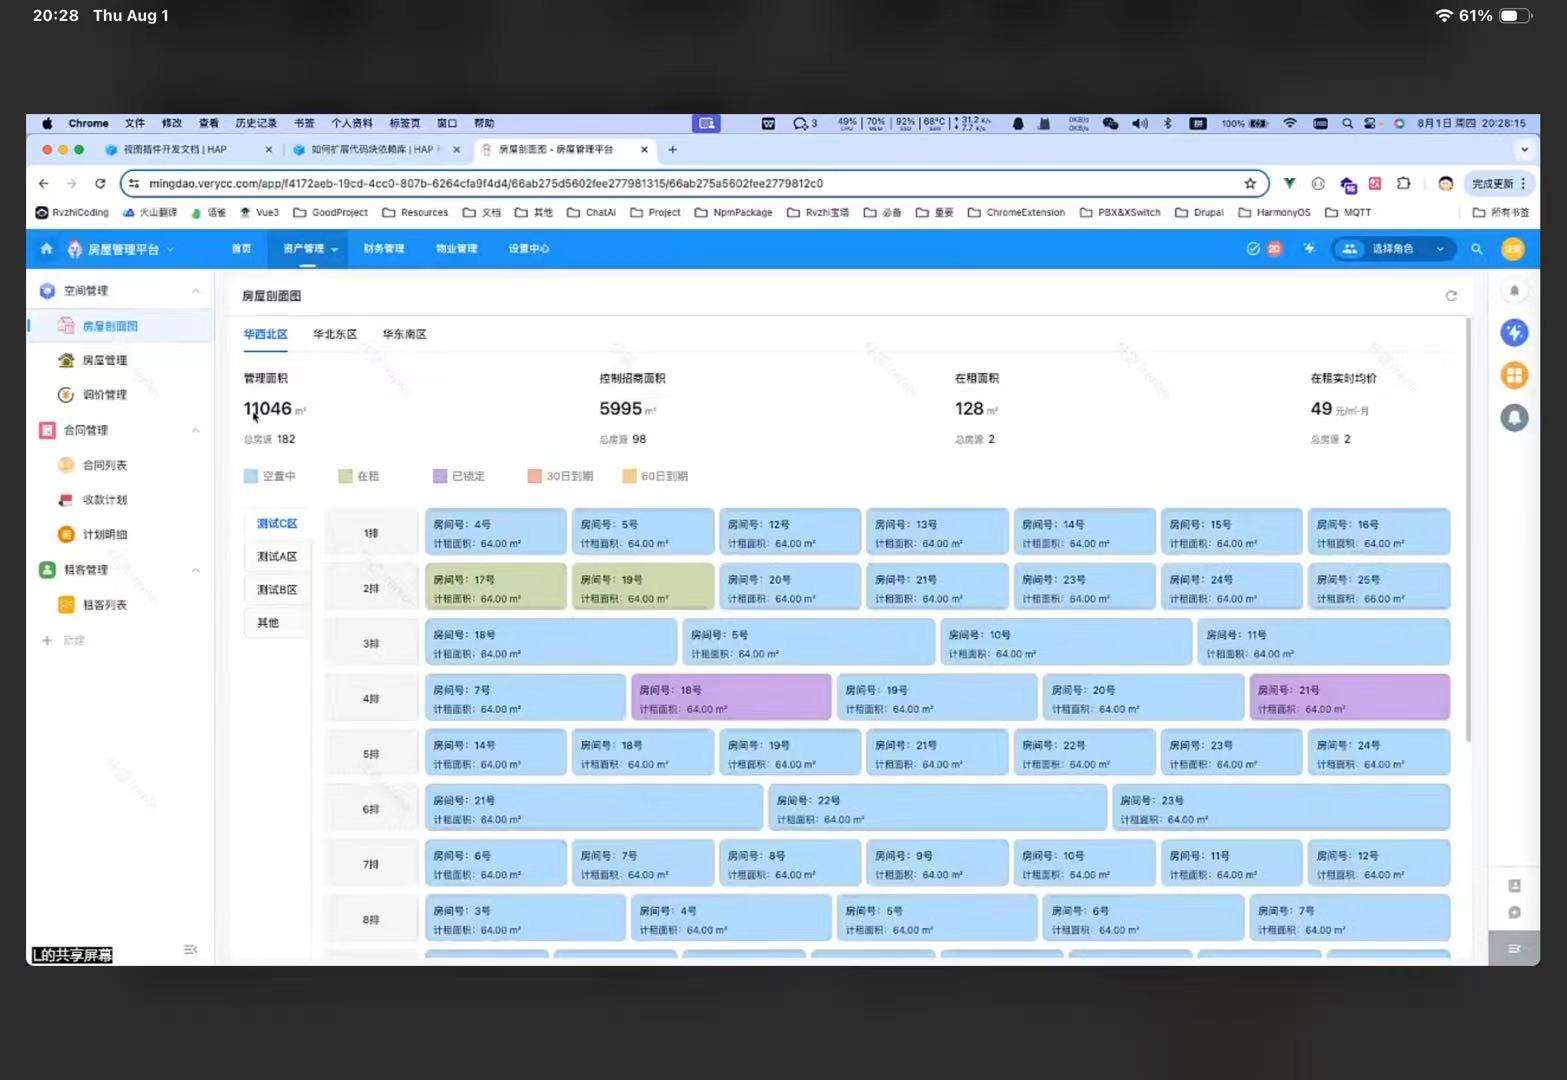
Task: Switch to the 视图插件开发文档 browser tab
Action: [x=188, y=150]
